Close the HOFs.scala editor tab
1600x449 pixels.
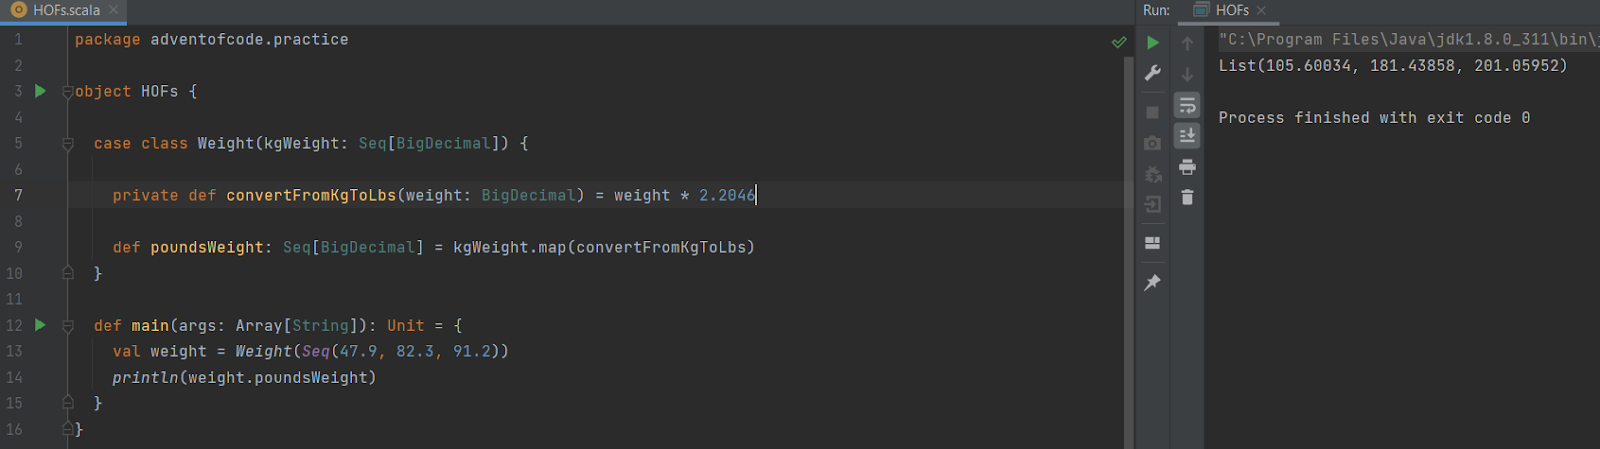point(114,10)
